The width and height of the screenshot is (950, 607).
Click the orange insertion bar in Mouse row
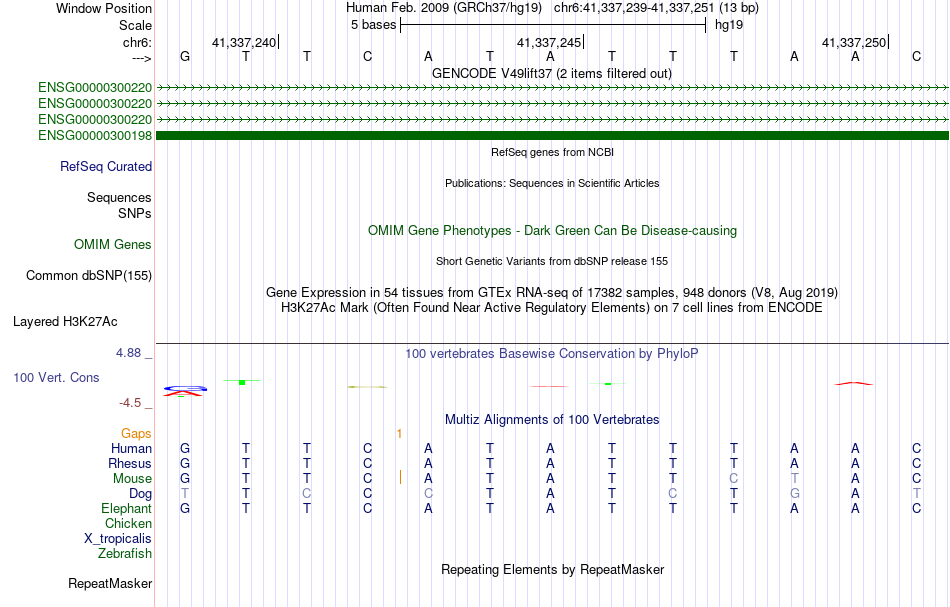[x=400, y=477]
